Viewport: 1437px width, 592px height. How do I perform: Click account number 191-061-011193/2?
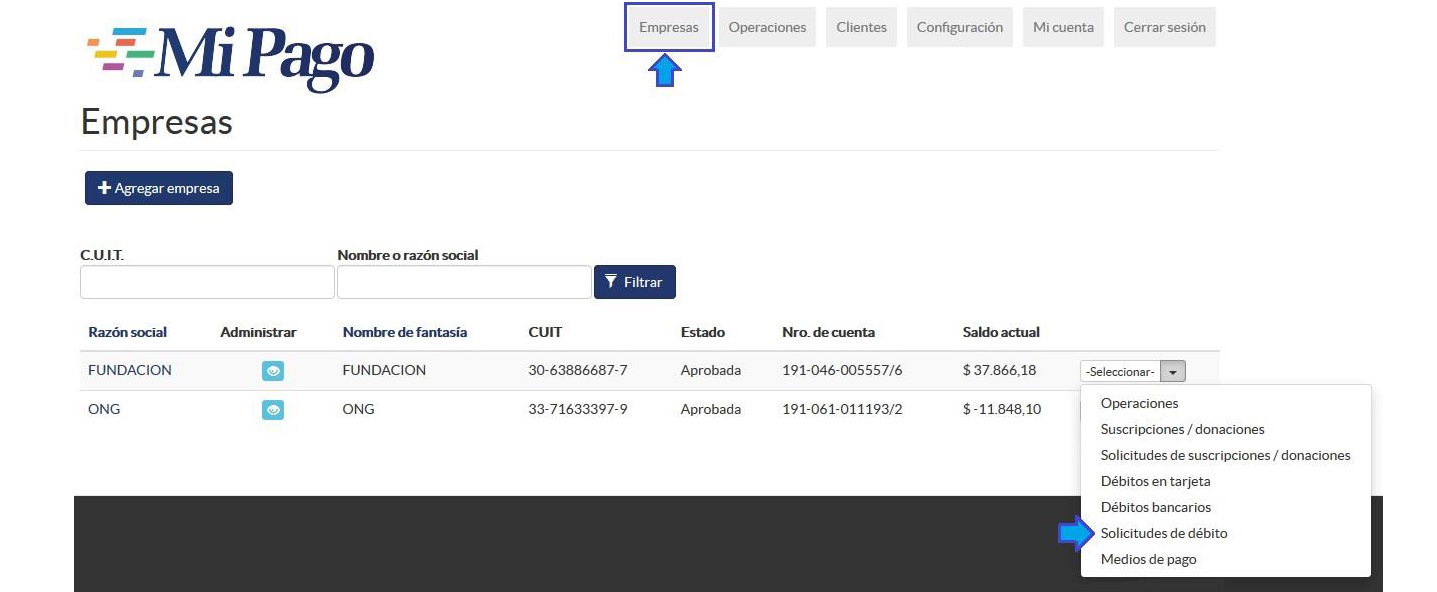(x=842, y=409)
